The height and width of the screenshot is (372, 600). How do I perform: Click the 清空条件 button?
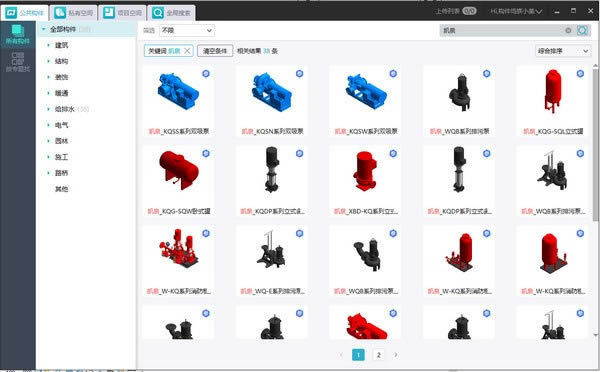tap(215, 51)
